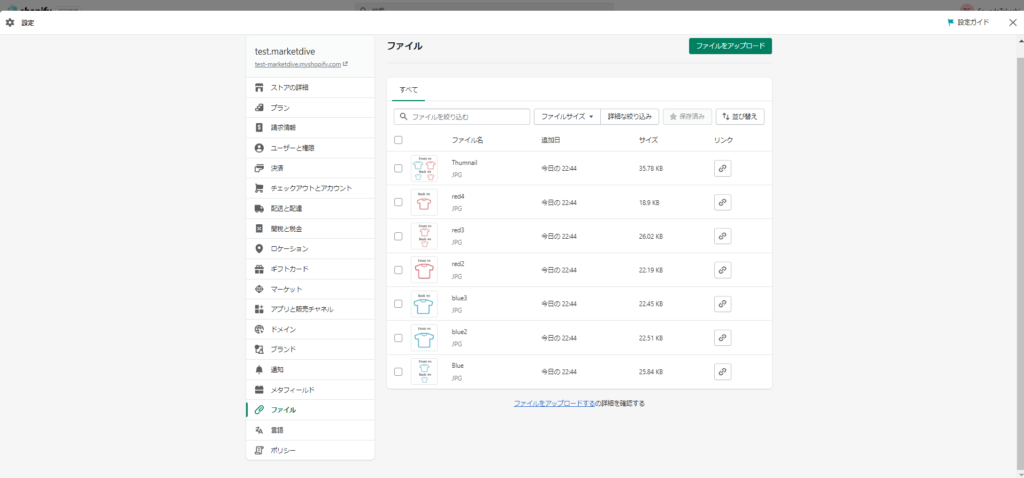
Task: Check the box for Thumbnail file
Action: tap(398, 168)
